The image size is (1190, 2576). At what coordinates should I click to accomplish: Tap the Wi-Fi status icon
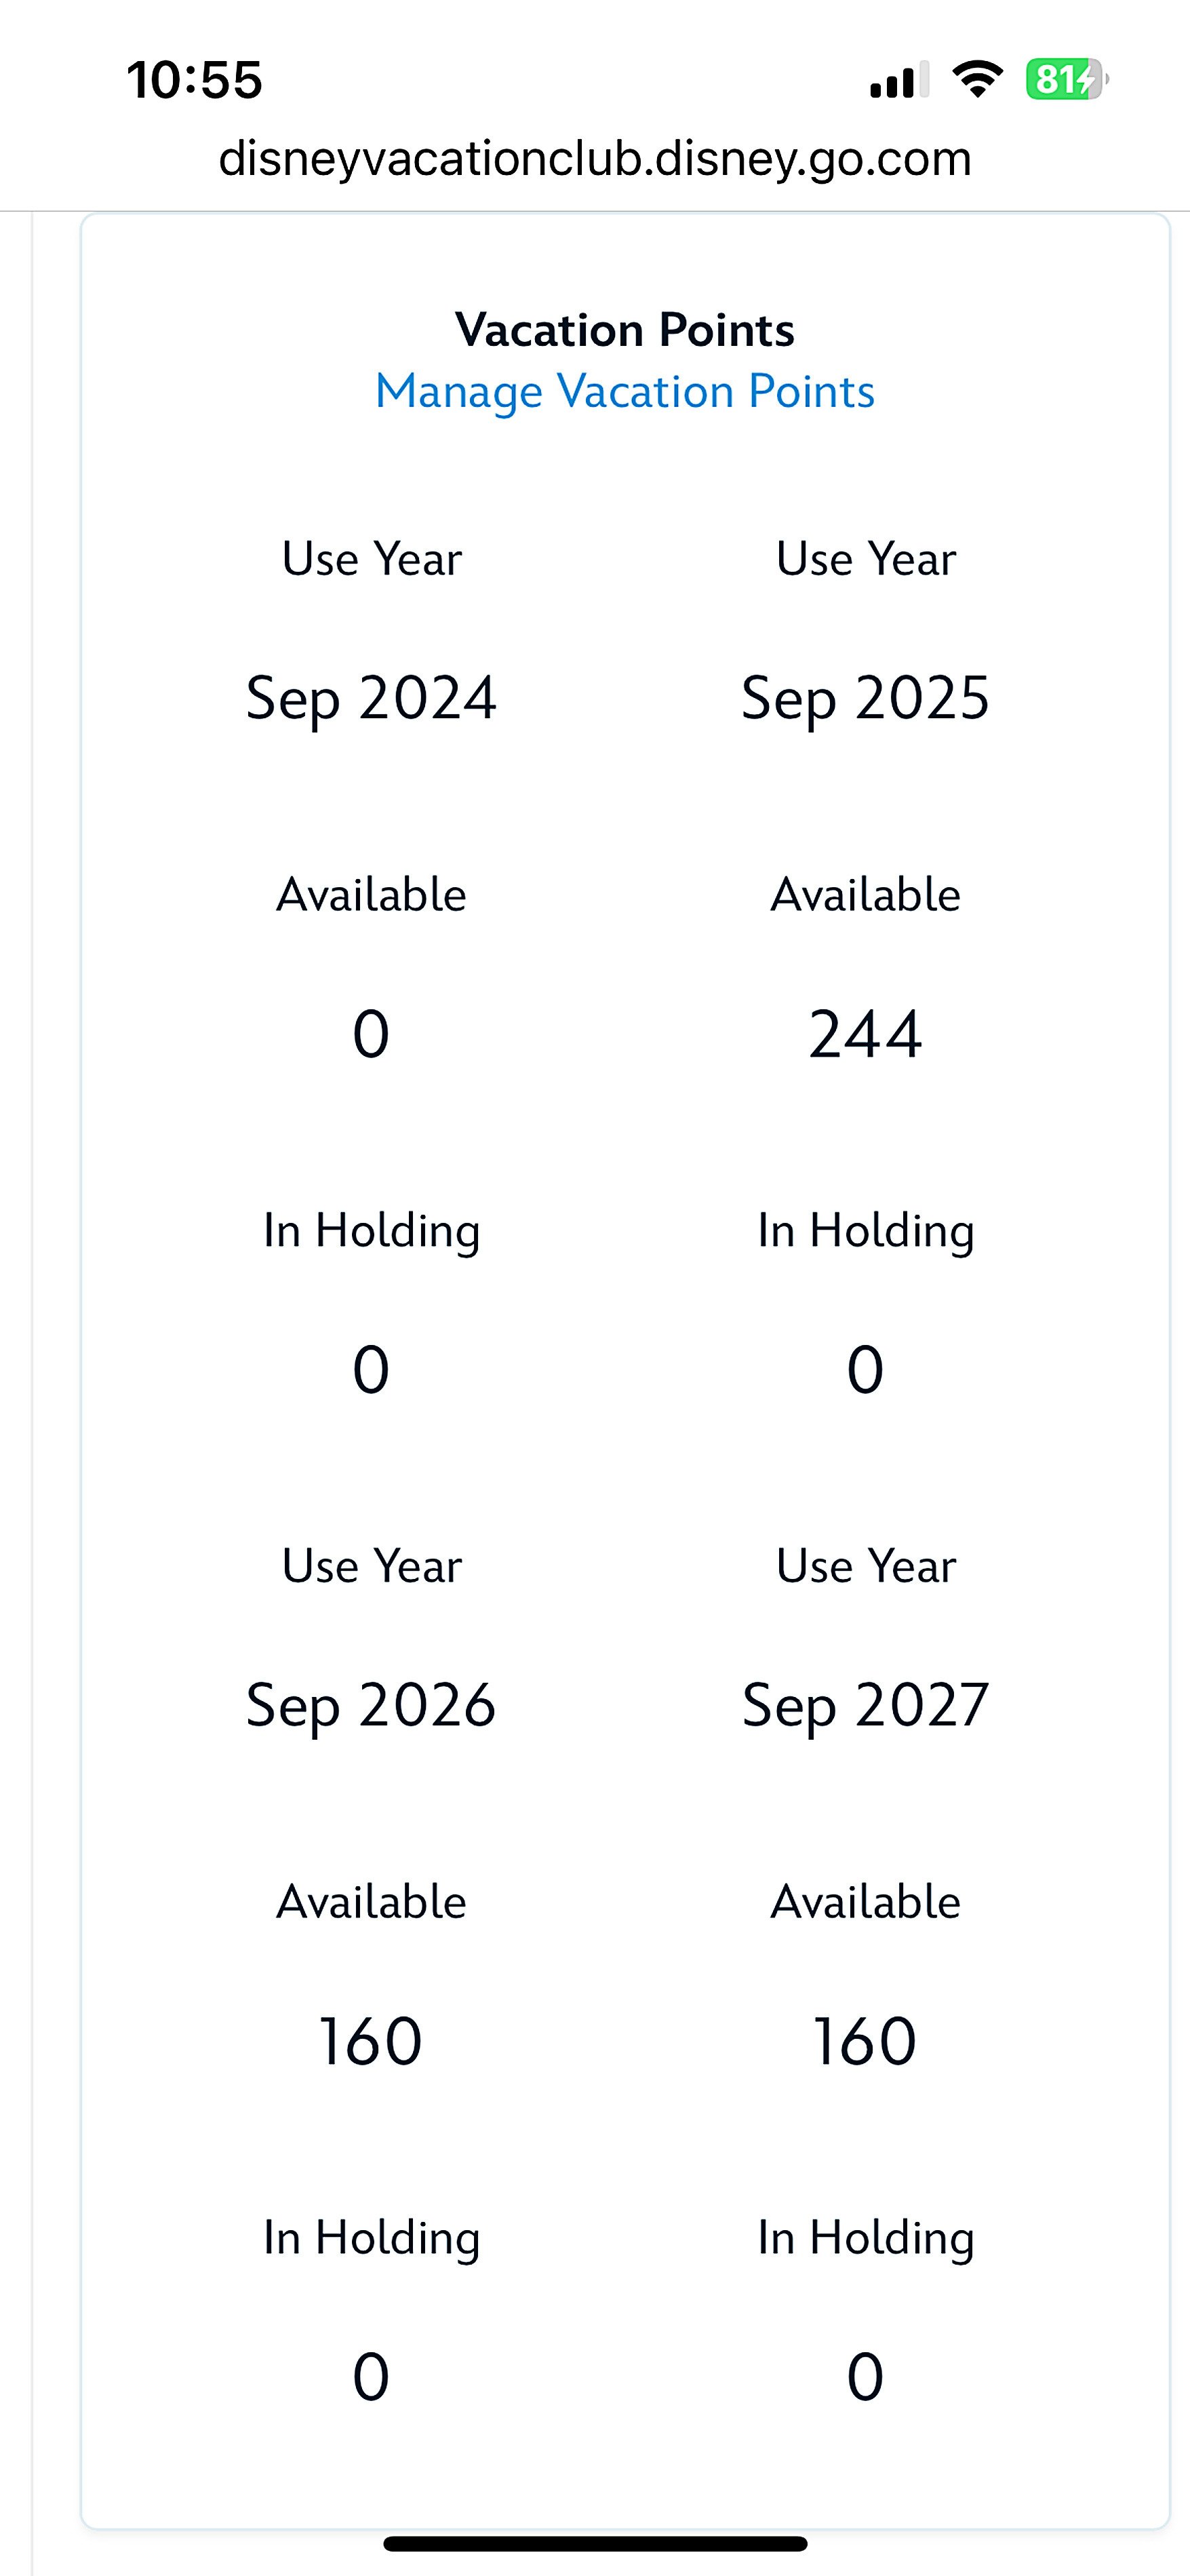(977, 79)
